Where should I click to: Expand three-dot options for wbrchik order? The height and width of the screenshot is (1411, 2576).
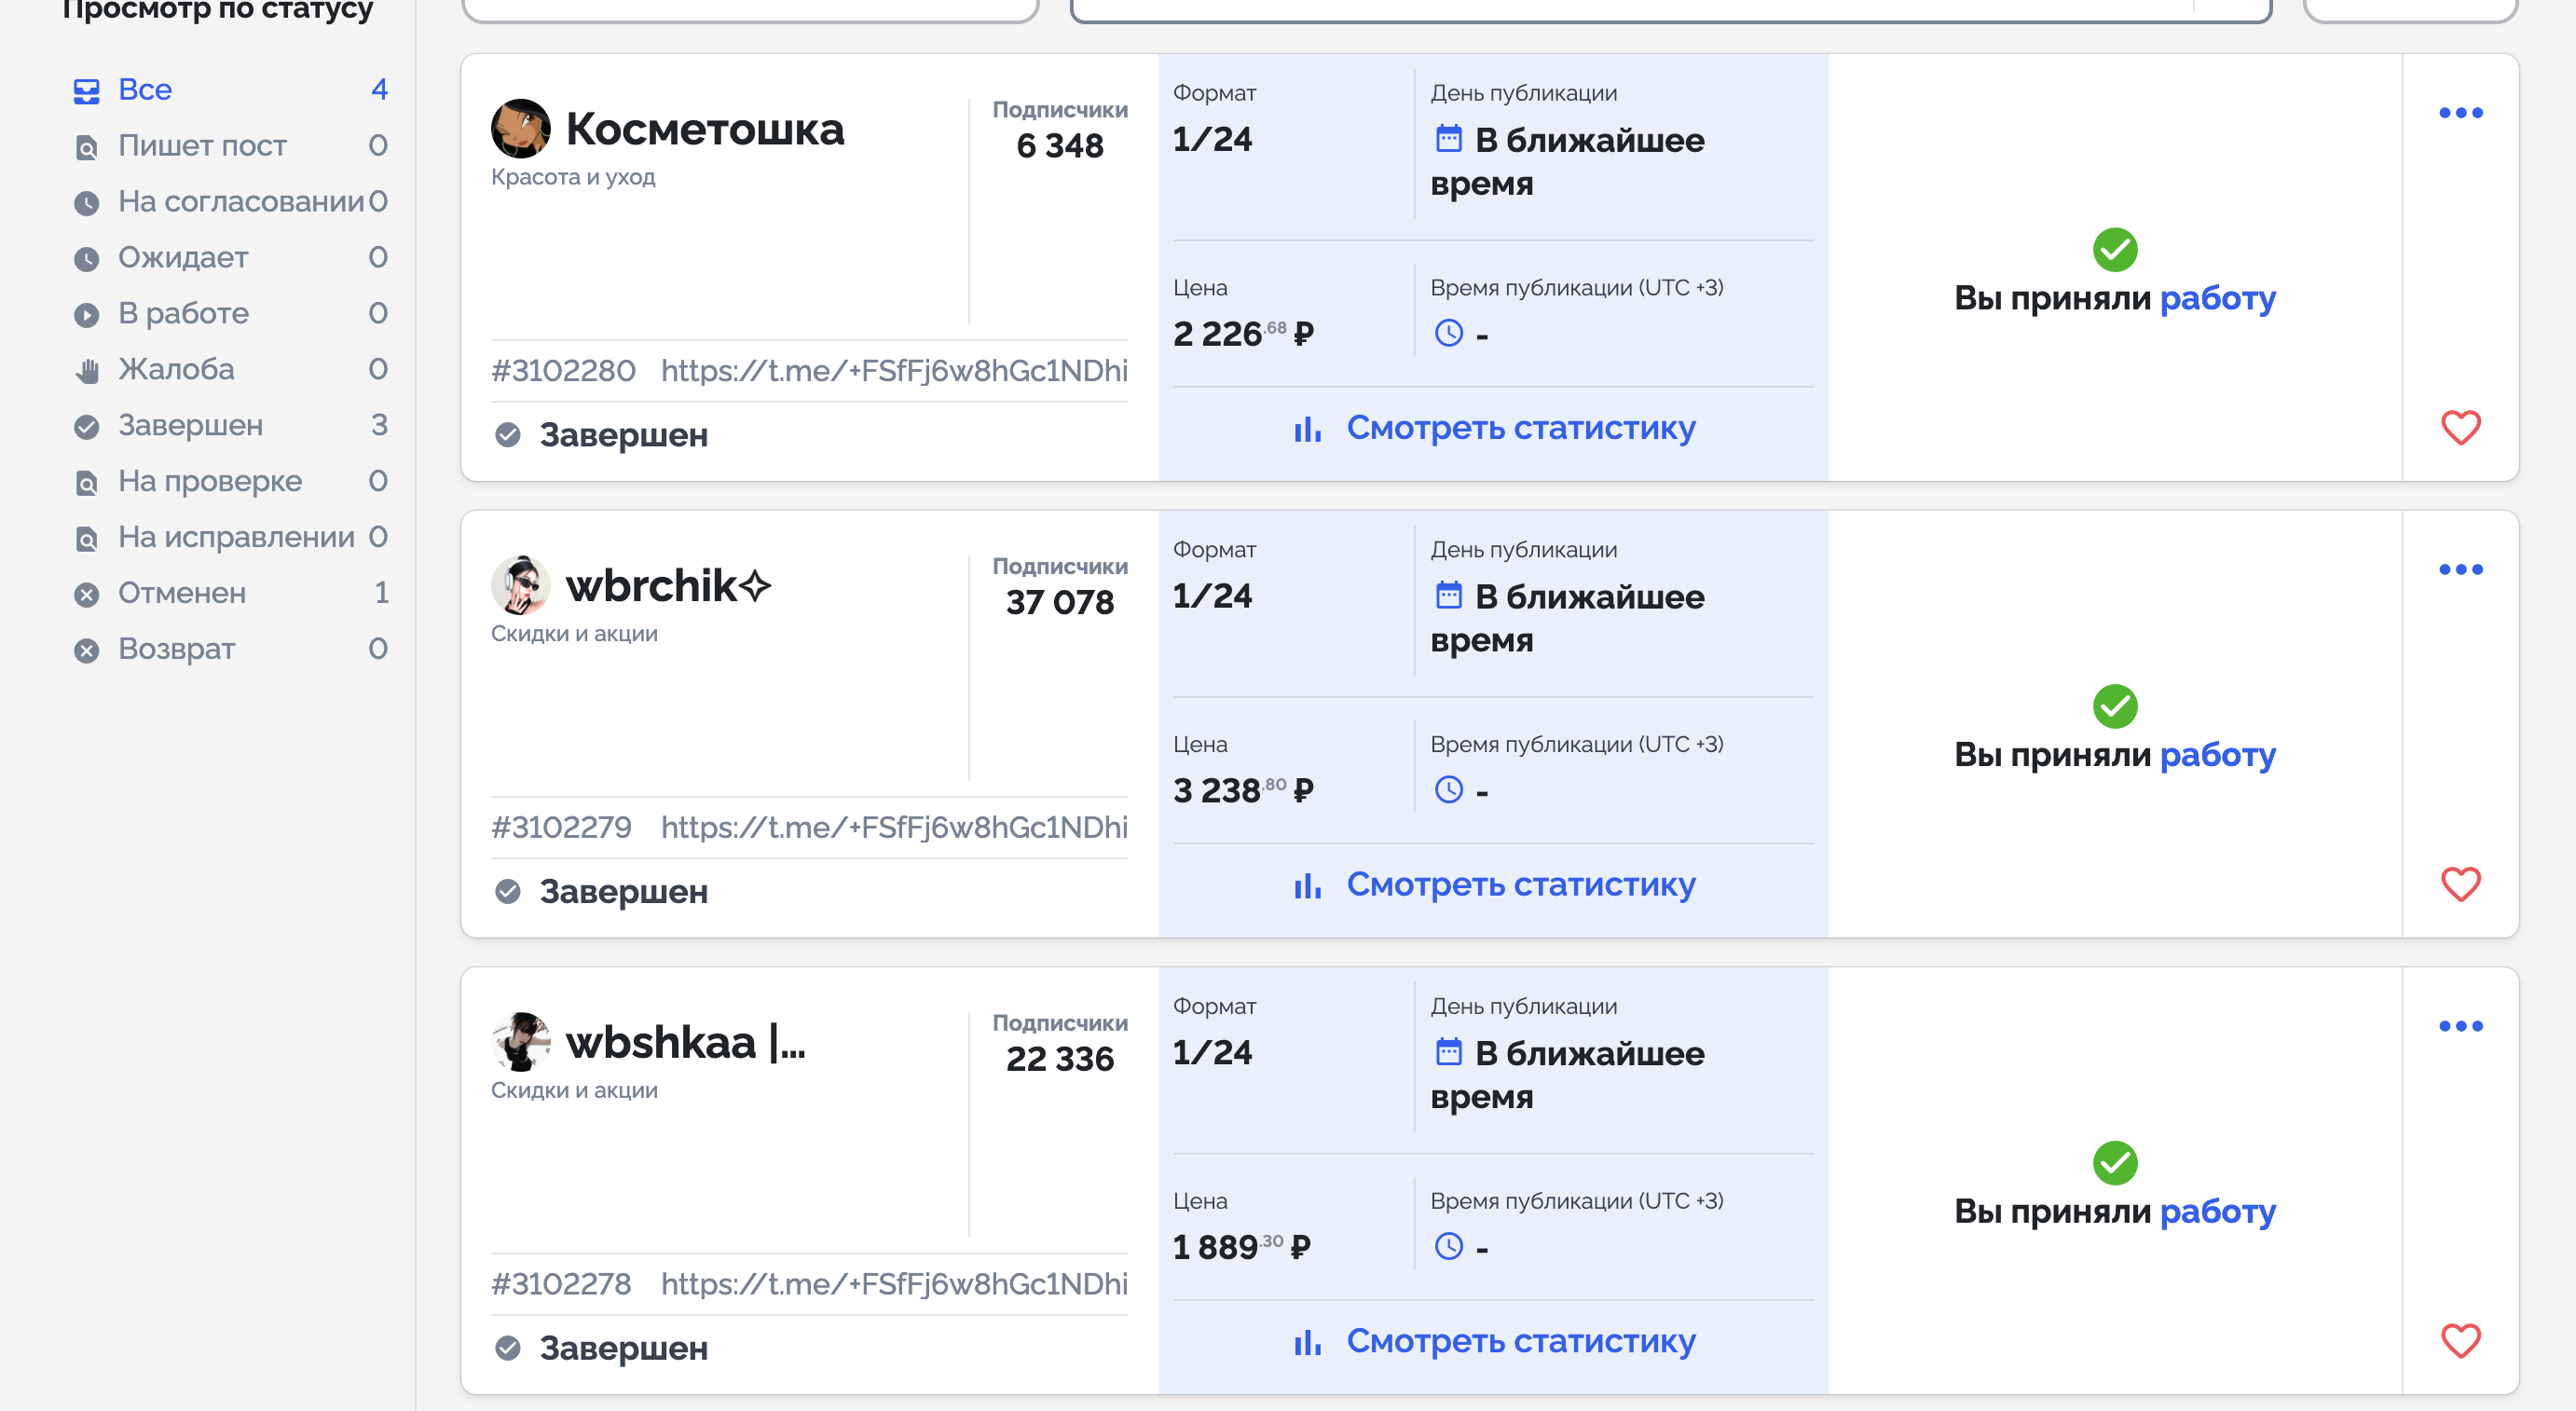click(2460, 569)
